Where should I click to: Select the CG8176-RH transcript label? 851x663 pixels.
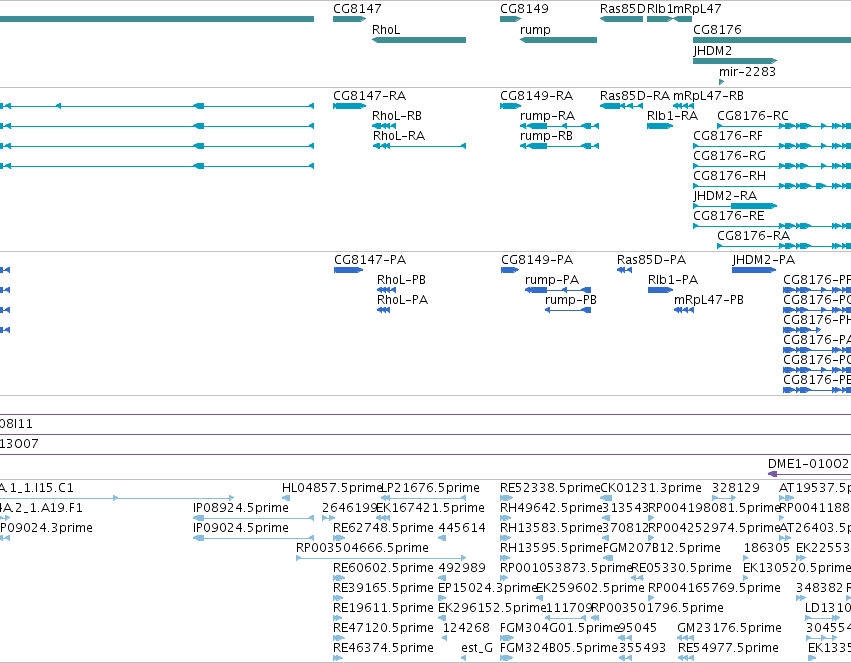coord(729,176)
